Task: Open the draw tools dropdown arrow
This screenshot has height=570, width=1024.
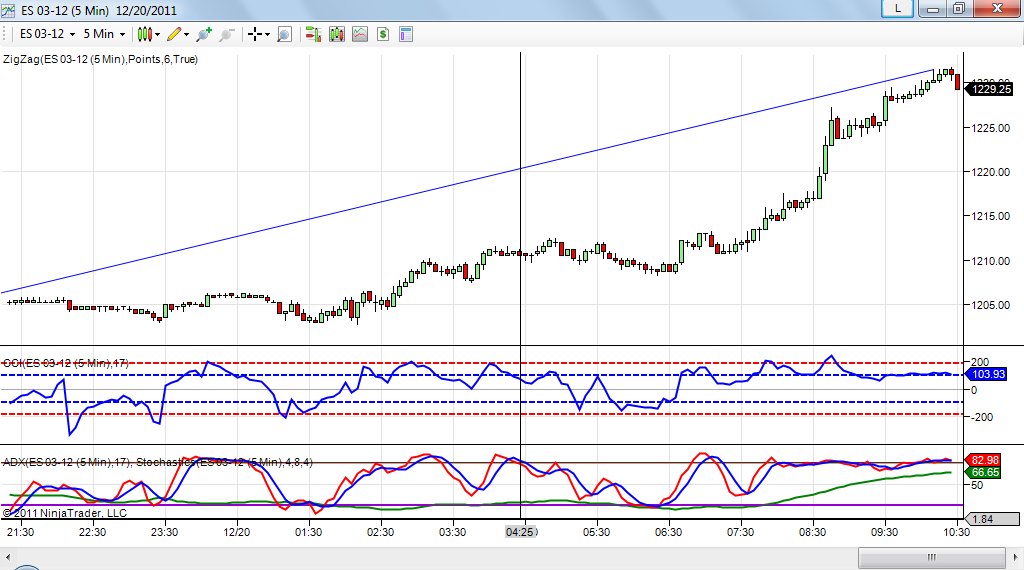Action: [x=186, y=35]
